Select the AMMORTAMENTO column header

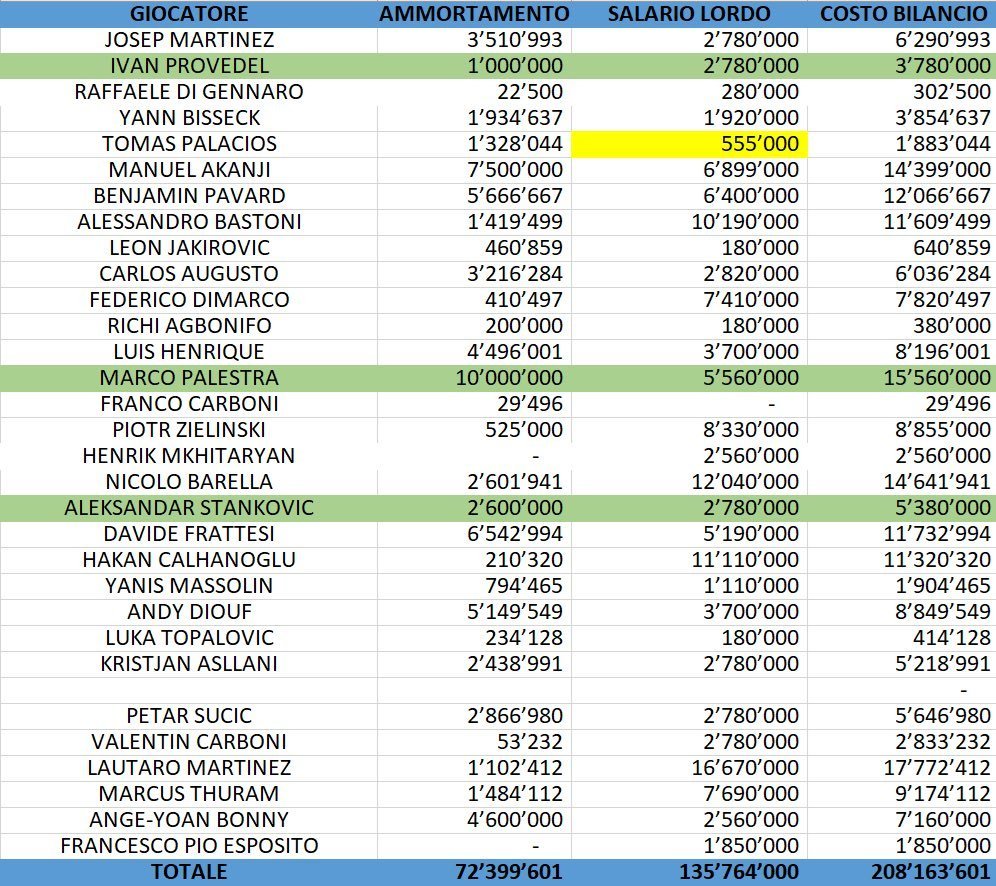click(474, 13)
